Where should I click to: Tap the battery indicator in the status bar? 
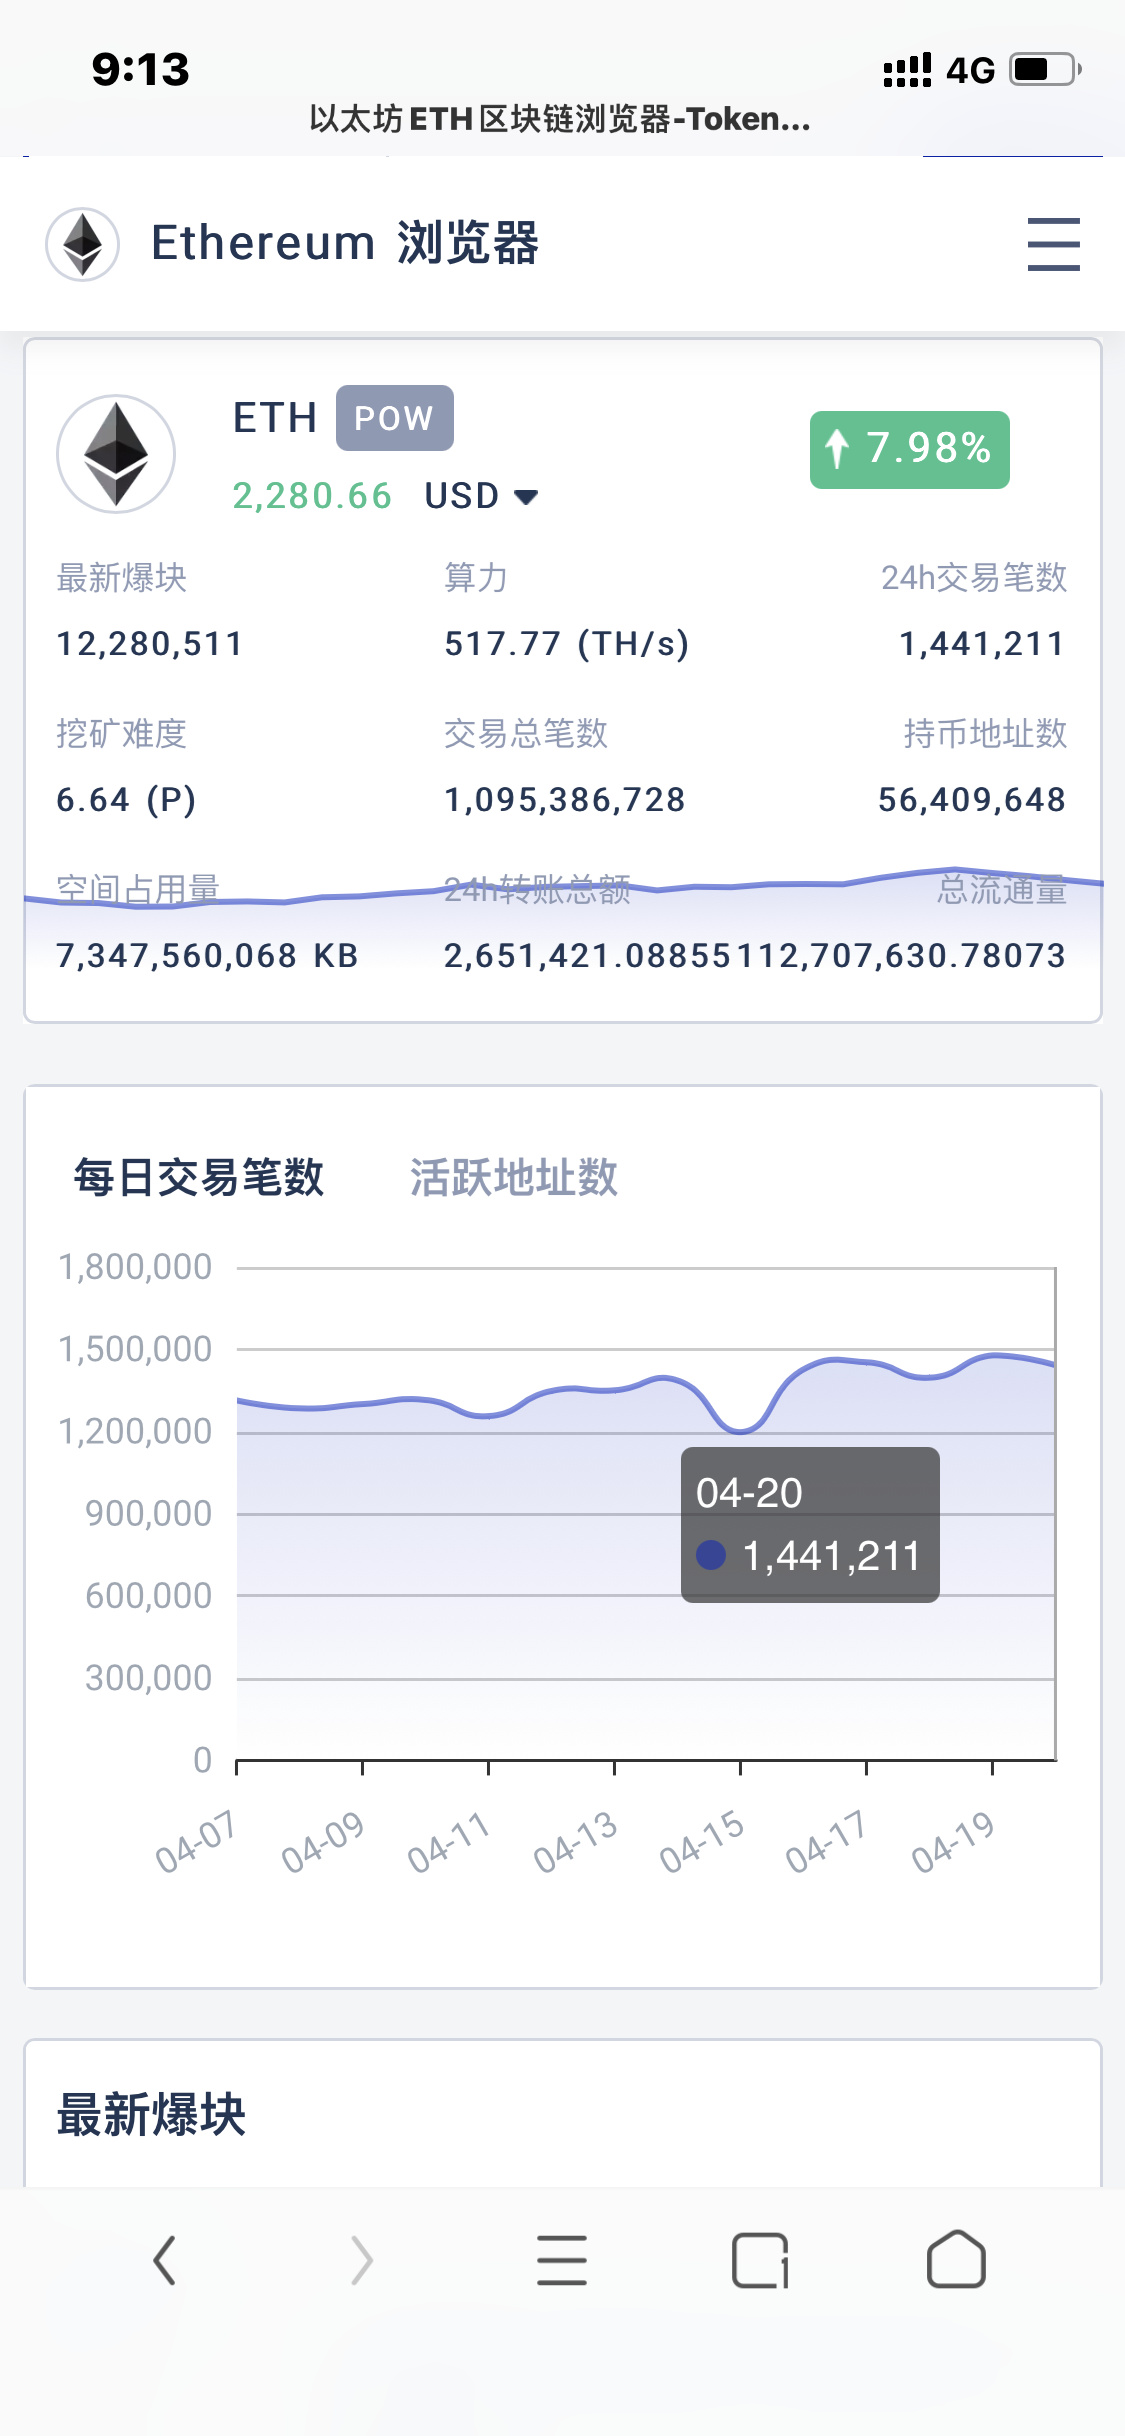1046,69
